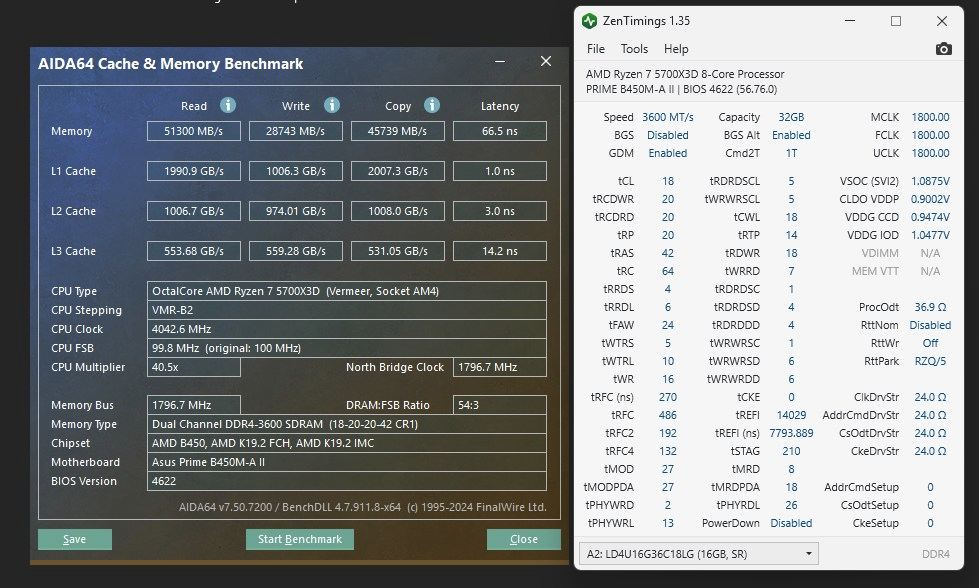Click the PRIME B450M-A II BIOS line
This screenshot has height=588, width=979.
[x=681, y=89]
